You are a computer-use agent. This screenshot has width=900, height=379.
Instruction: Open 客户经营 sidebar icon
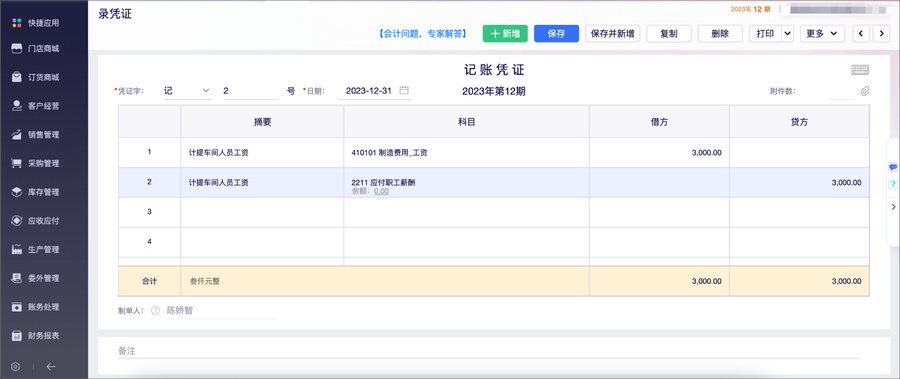(17, 106)
